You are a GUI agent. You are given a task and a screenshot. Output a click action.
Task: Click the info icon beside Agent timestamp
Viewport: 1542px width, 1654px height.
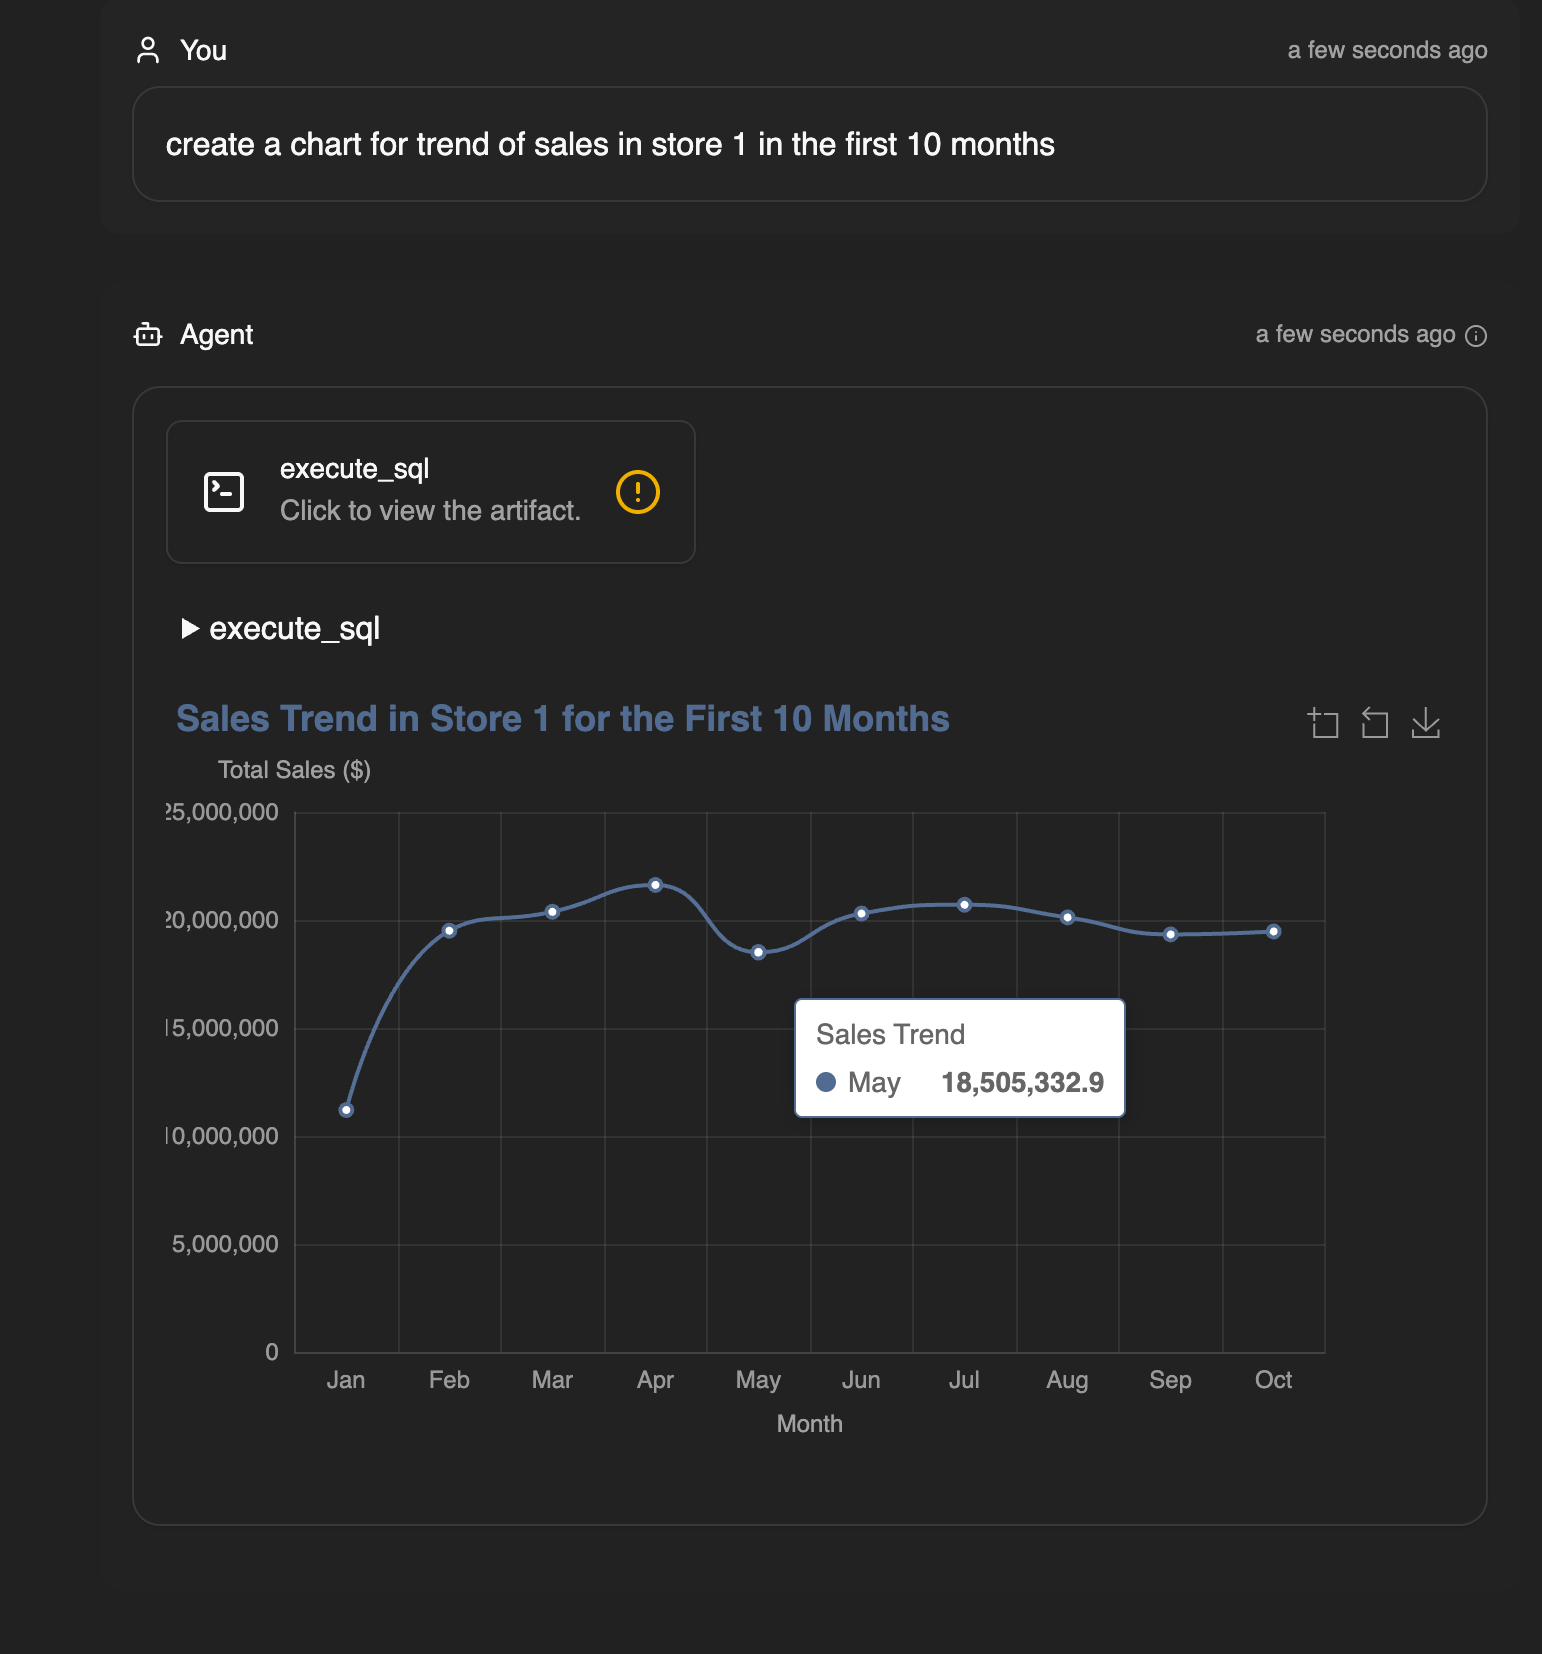pos(1476,335)
